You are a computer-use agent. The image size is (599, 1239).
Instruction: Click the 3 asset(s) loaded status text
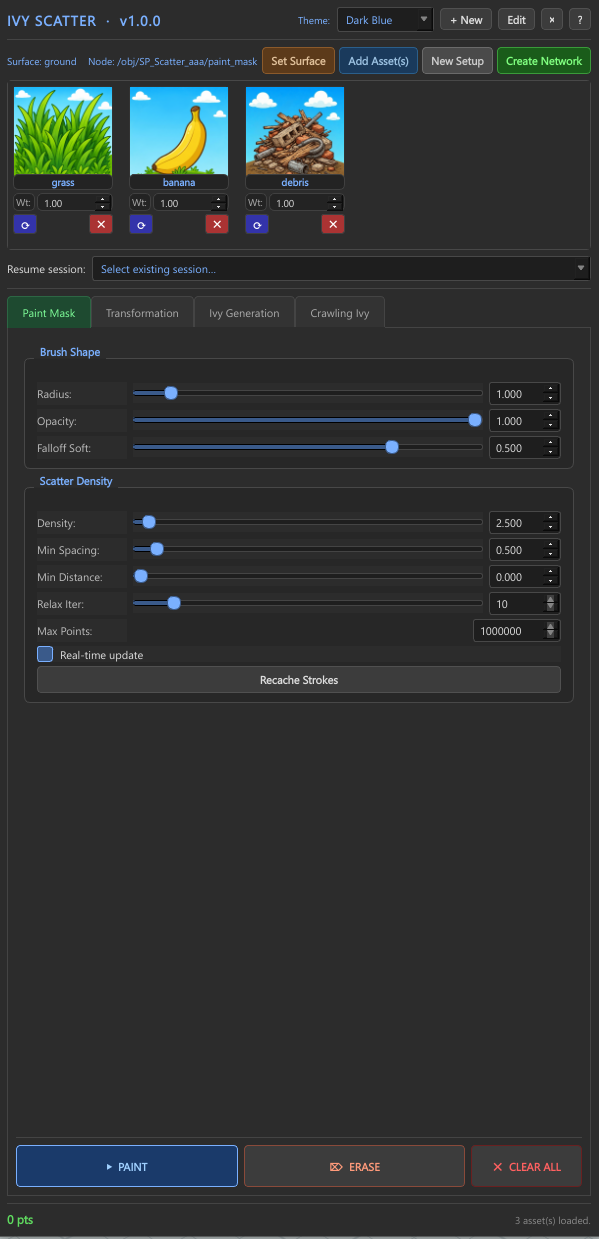tap(552, 1221)
